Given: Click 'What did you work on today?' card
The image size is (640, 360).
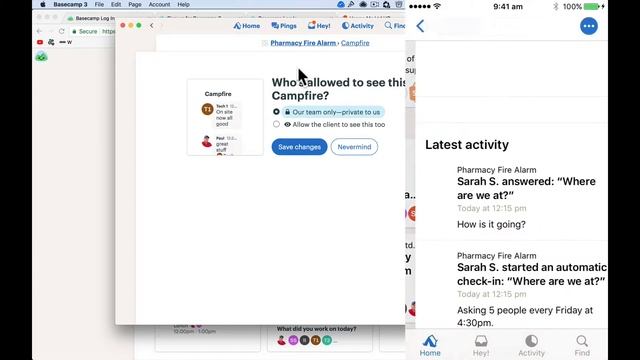Looking at the screenshot, I should 320,338.
